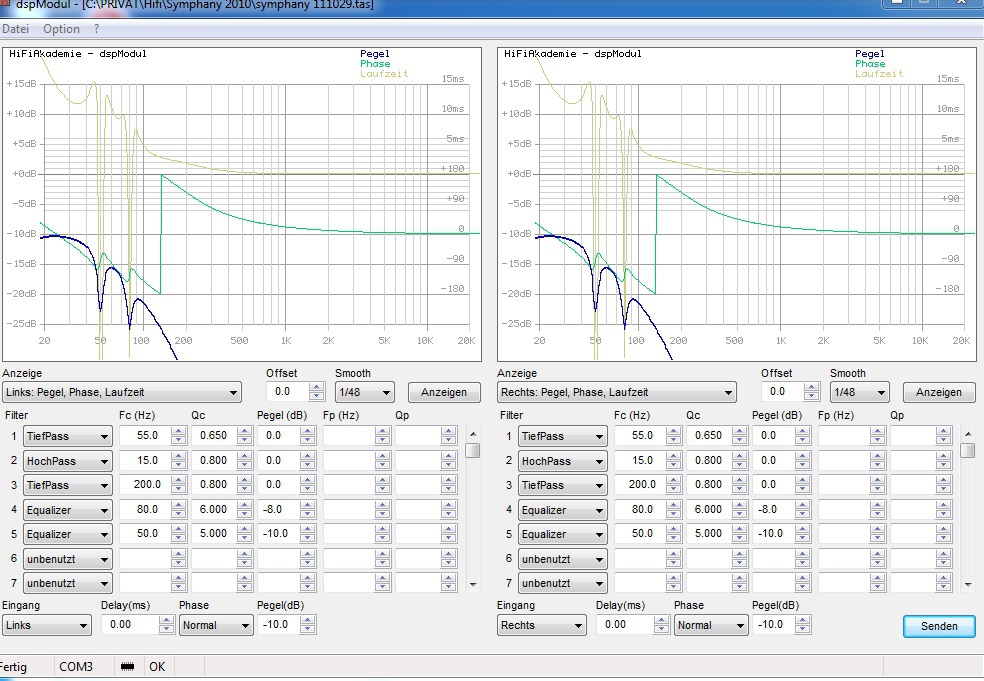Open the ? help menu
984x681 pixels.
tap(97, 29)
